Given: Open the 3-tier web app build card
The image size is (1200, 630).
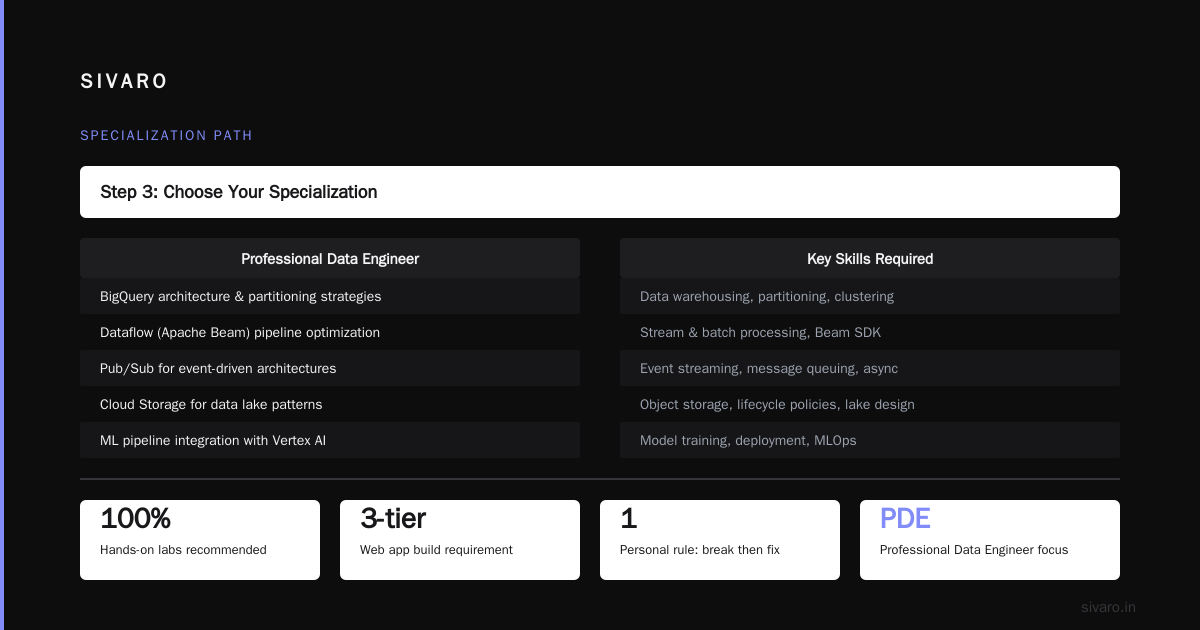Looking at the screenshot, I should click(460, 540).
